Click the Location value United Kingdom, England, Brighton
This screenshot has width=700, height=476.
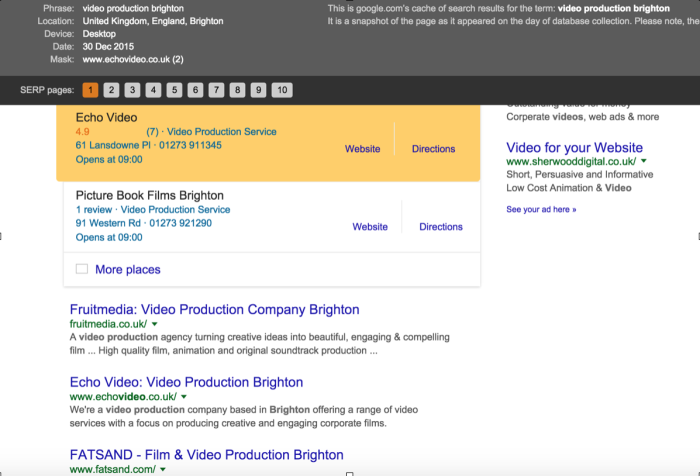click(153, 21)
